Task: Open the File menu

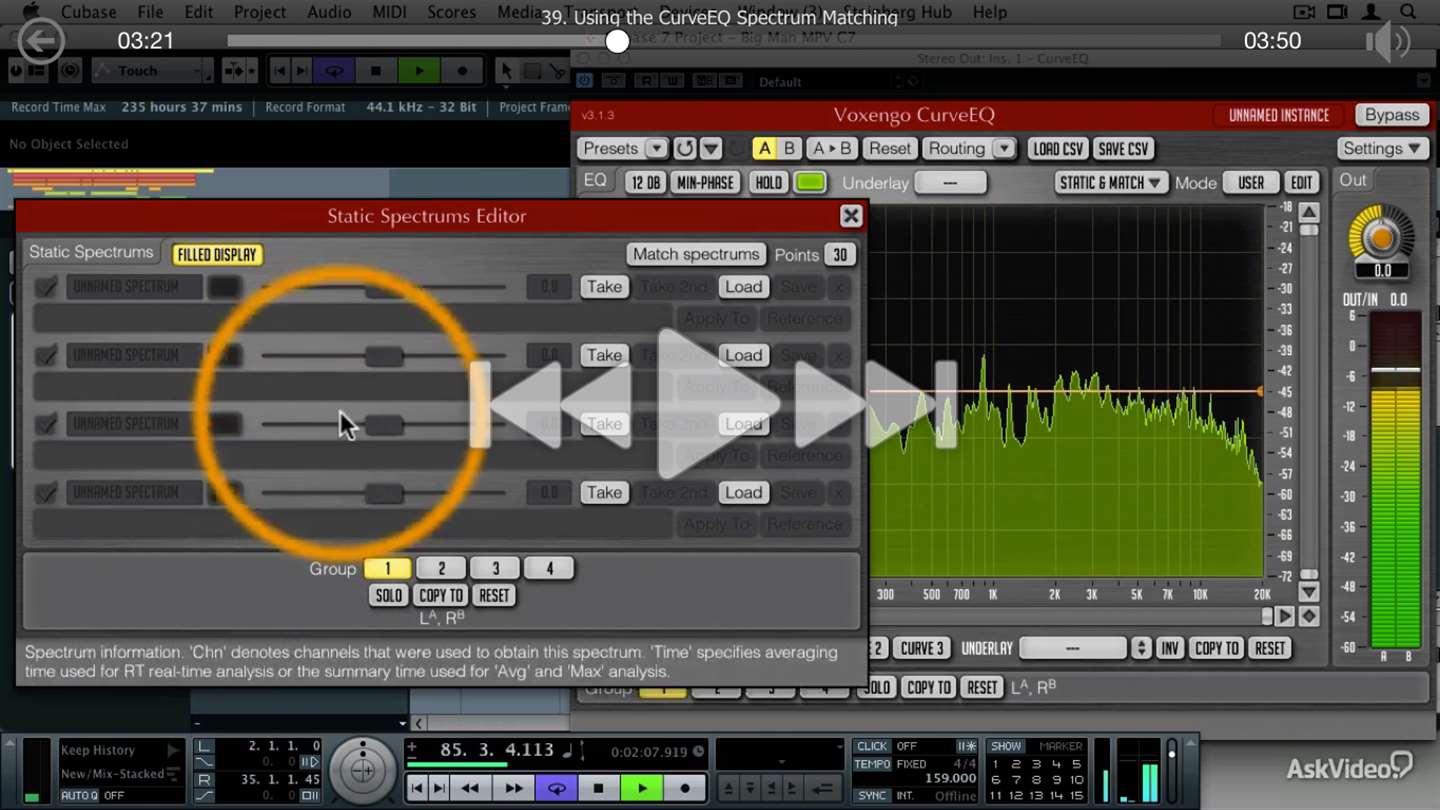Action: click(150, 12)
